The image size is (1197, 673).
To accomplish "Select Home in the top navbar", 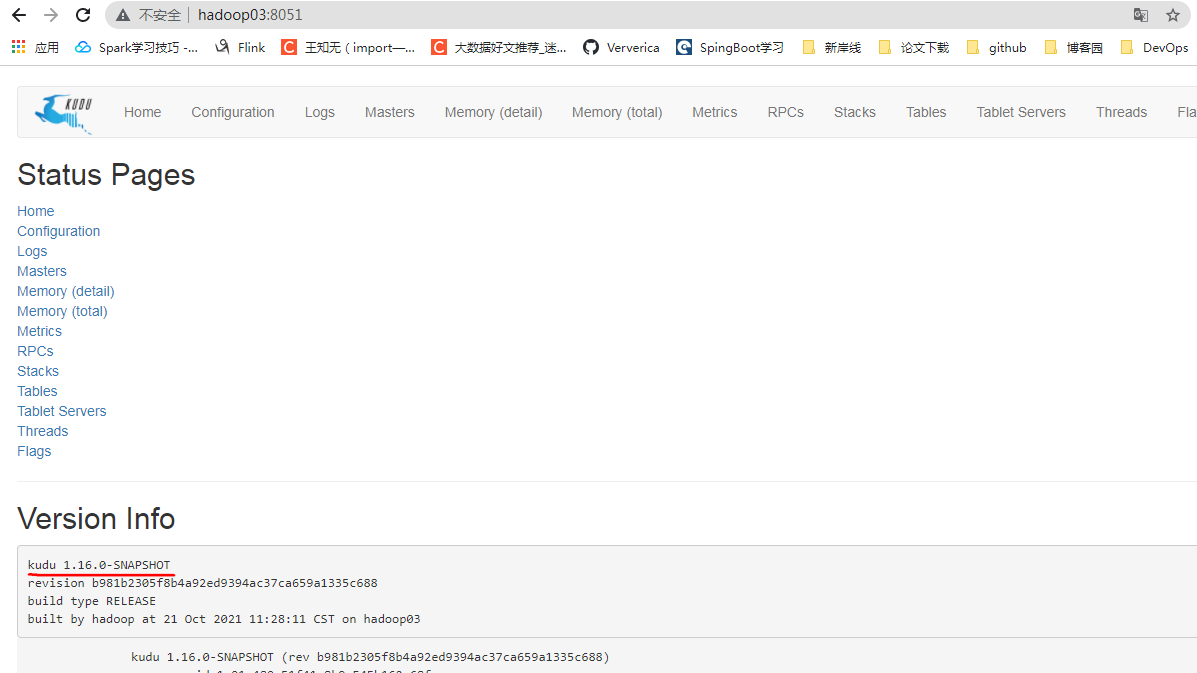I will click(143, 112).
